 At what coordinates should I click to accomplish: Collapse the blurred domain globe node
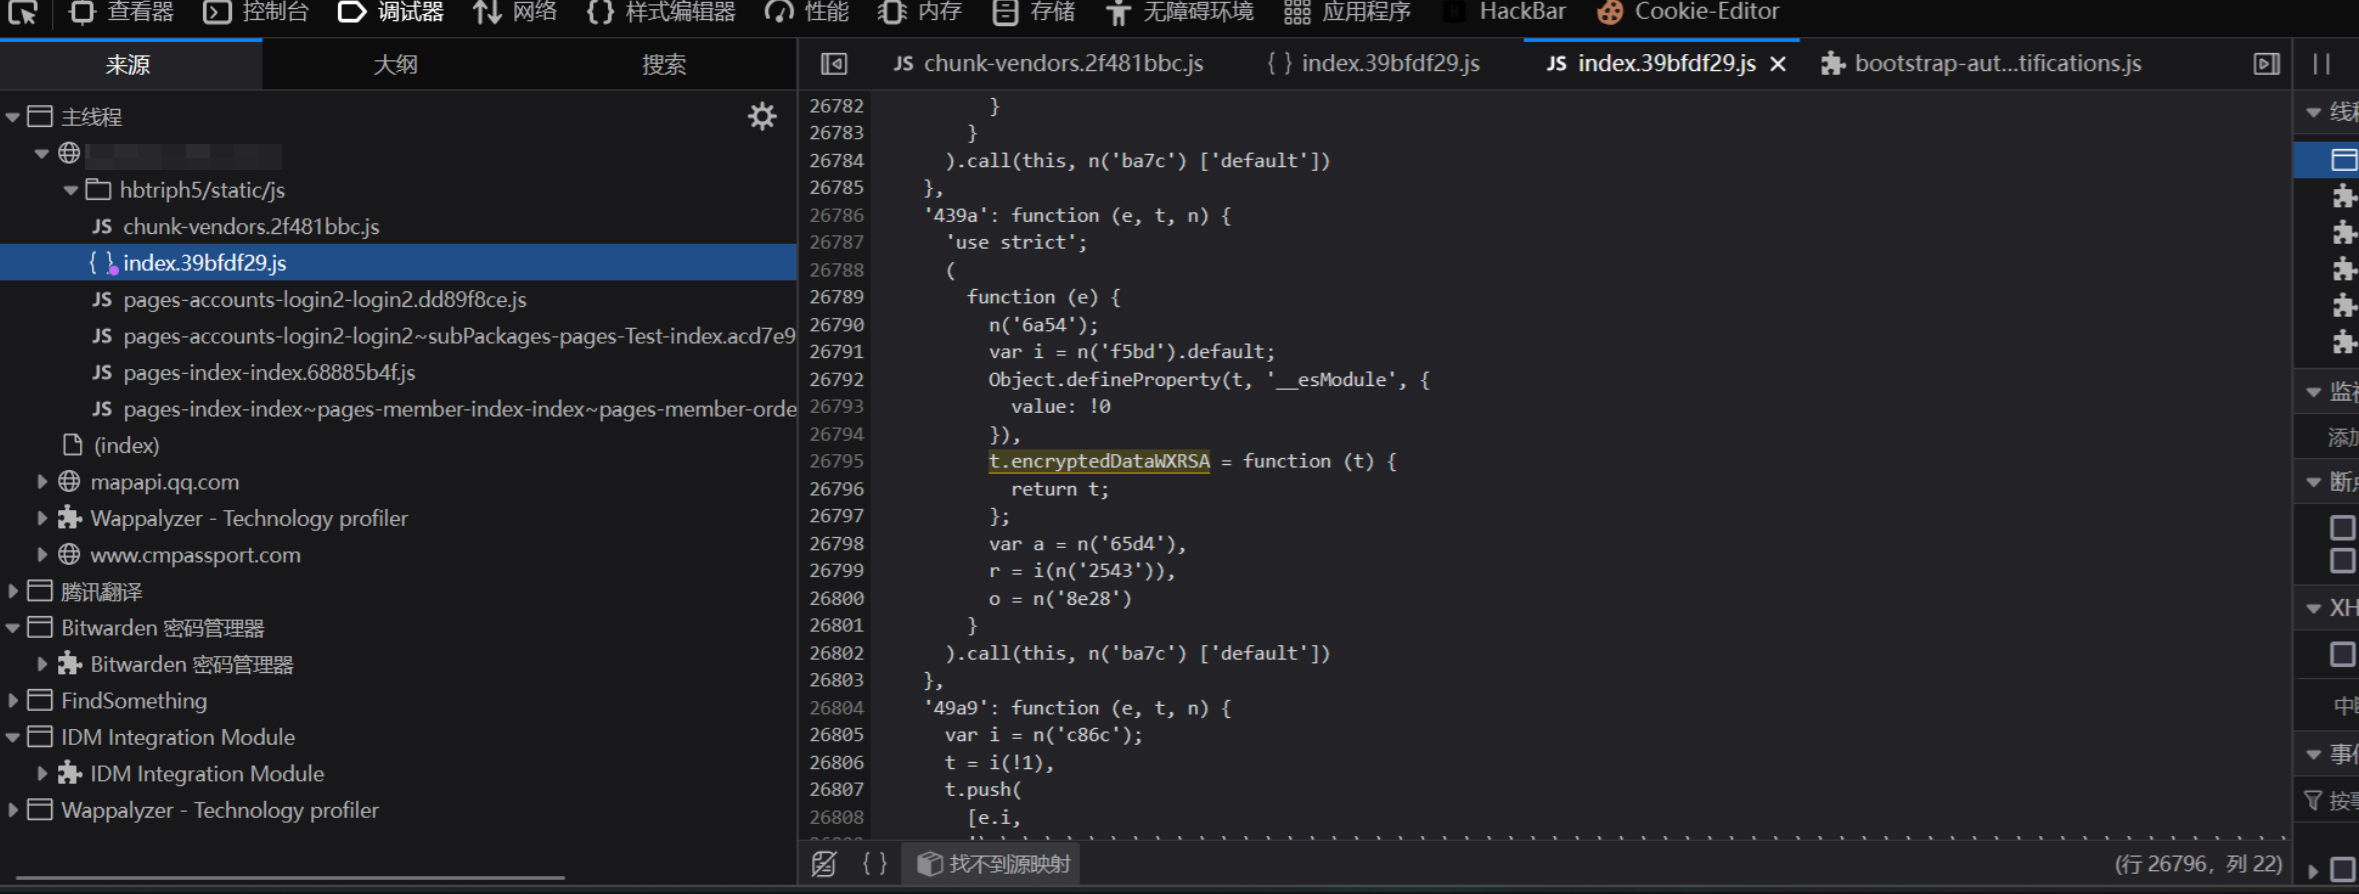tap(41, 154)
